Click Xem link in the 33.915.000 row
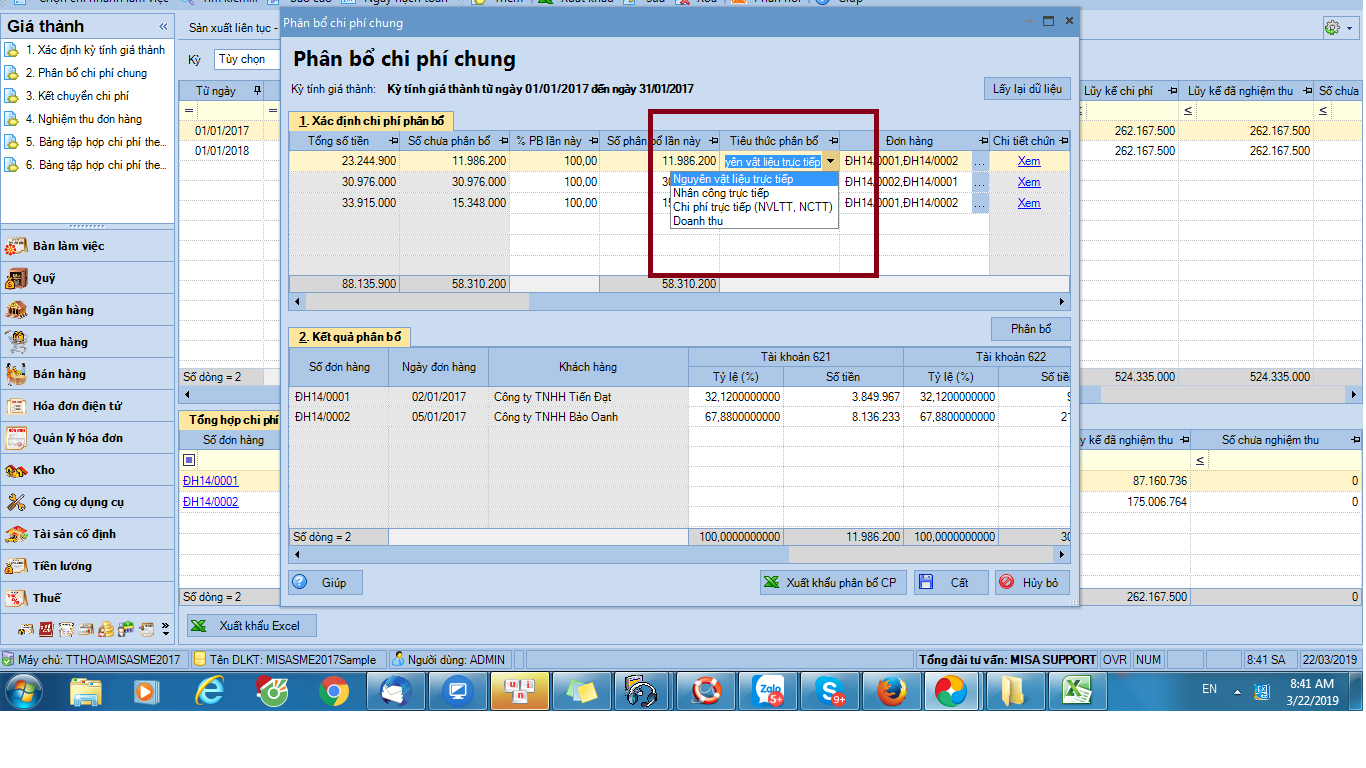The image size is (1366, 768). [x=1029, y=203]
